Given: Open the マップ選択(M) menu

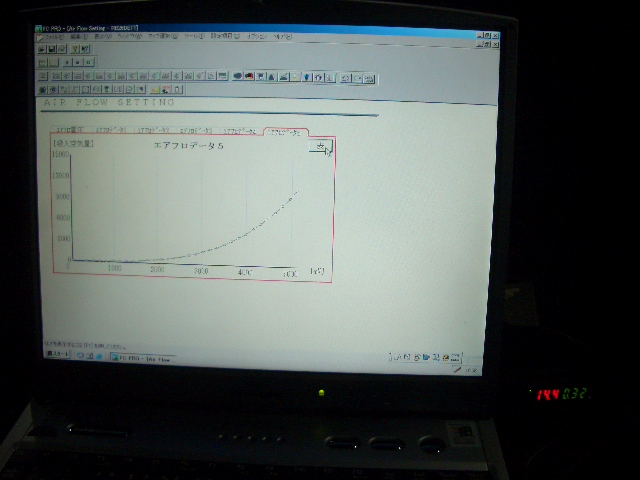Looking at the screenshot, I should (163, 36).
